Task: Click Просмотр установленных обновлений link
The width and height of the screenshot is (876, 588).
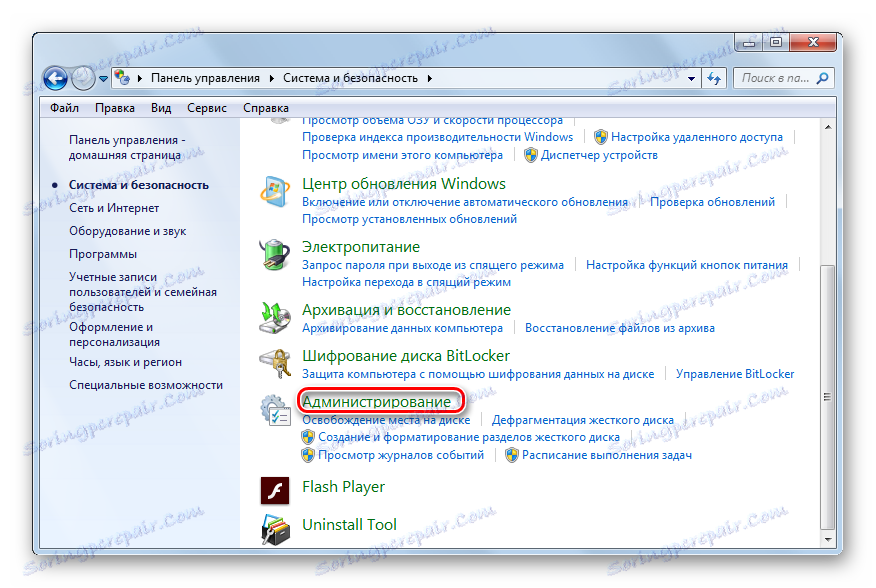Action: 409,219
